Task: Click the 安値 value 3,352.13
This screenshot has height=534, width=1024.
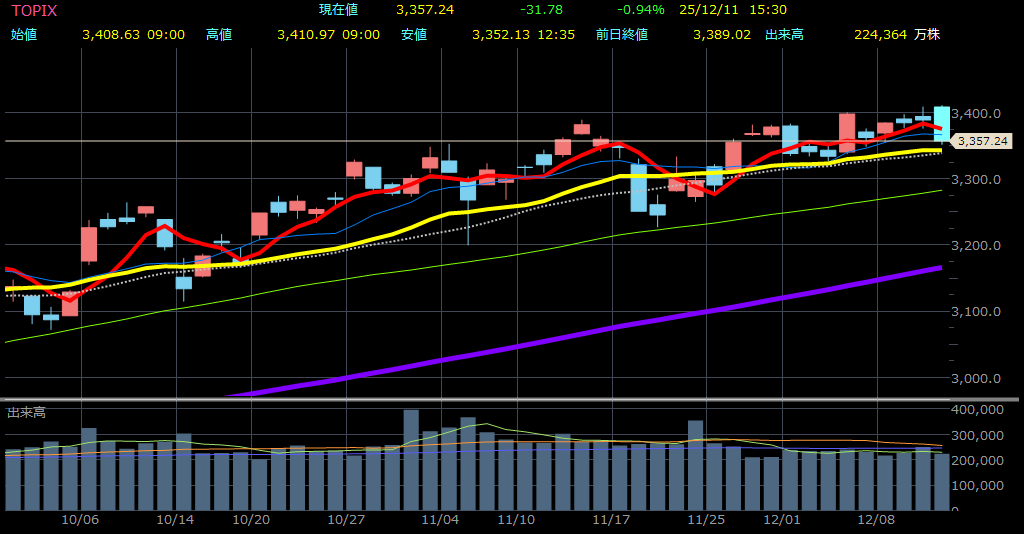Action: (503, 34)
